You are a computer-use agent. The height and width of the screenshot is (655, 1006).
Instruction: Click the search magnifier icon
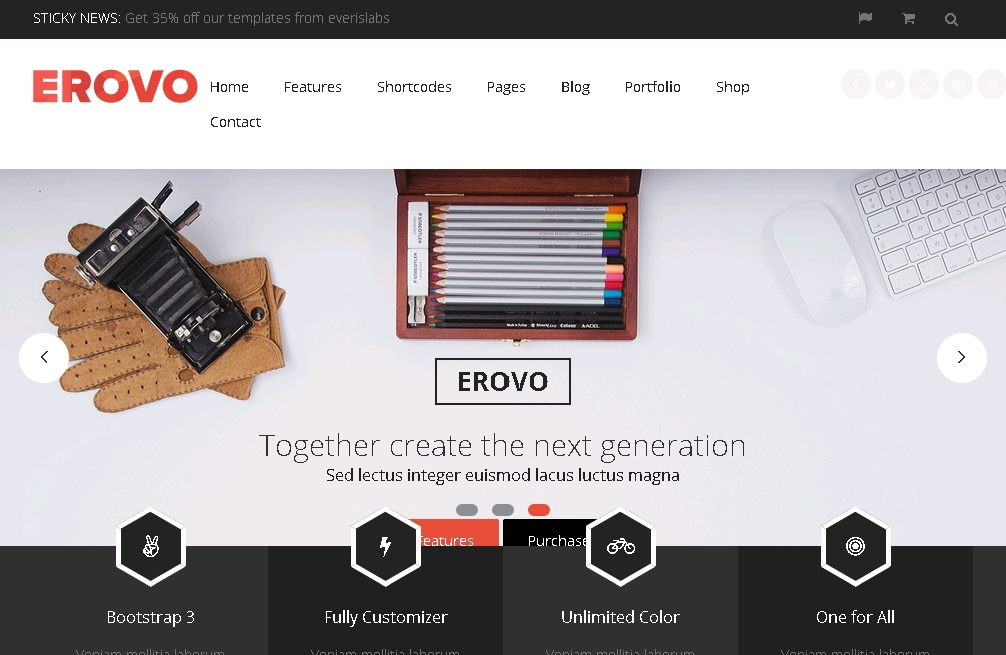coord(951,19)
